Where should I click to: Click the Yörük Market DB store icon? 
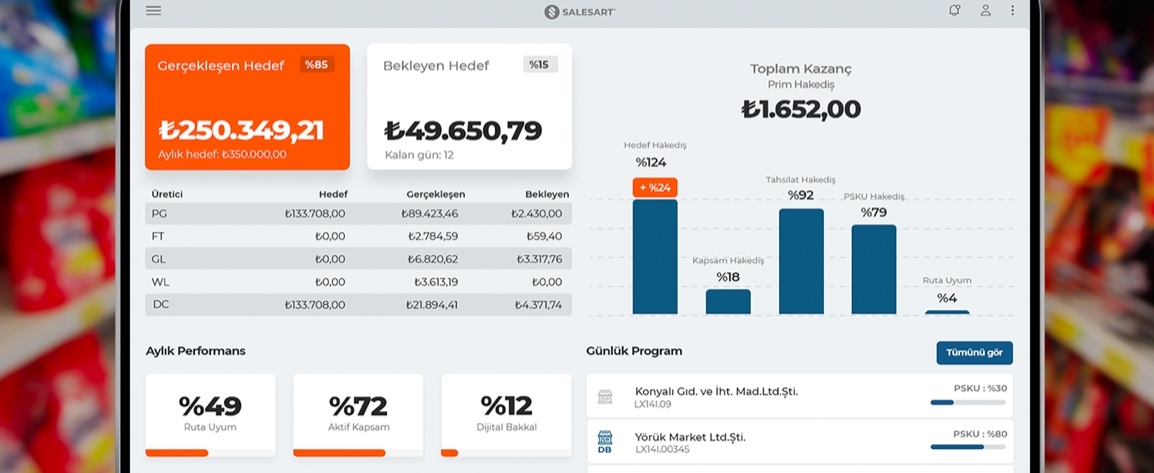pos(605,441)
